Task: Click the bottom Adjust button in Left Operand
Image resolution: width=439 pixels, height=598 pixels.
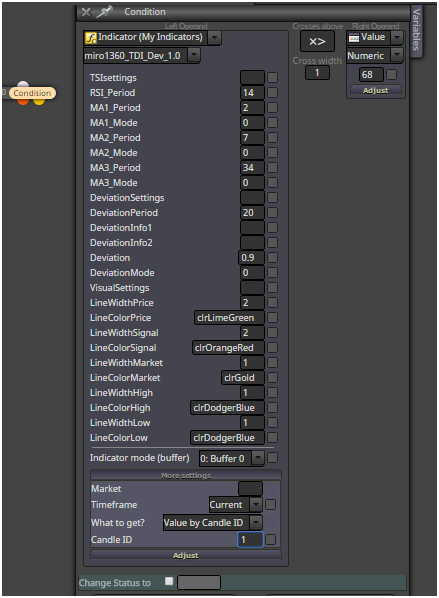Action: pyautogui.click(x=186, y=555)
